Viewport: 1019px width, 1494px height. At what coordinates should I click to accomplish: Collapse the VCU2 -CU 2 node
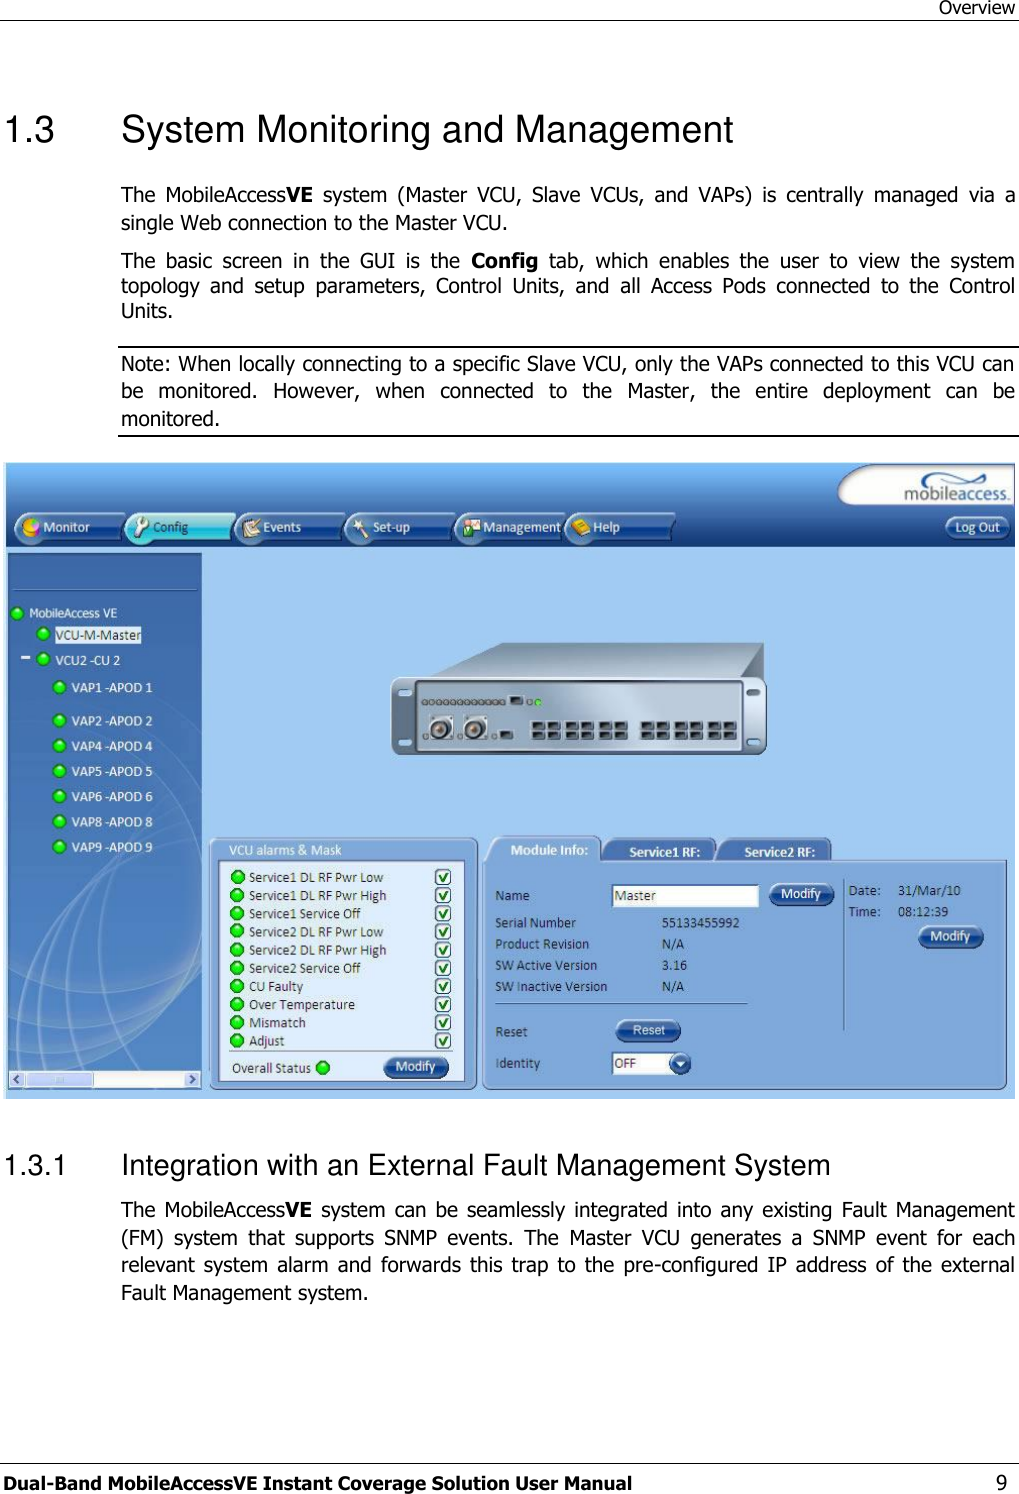26,659
